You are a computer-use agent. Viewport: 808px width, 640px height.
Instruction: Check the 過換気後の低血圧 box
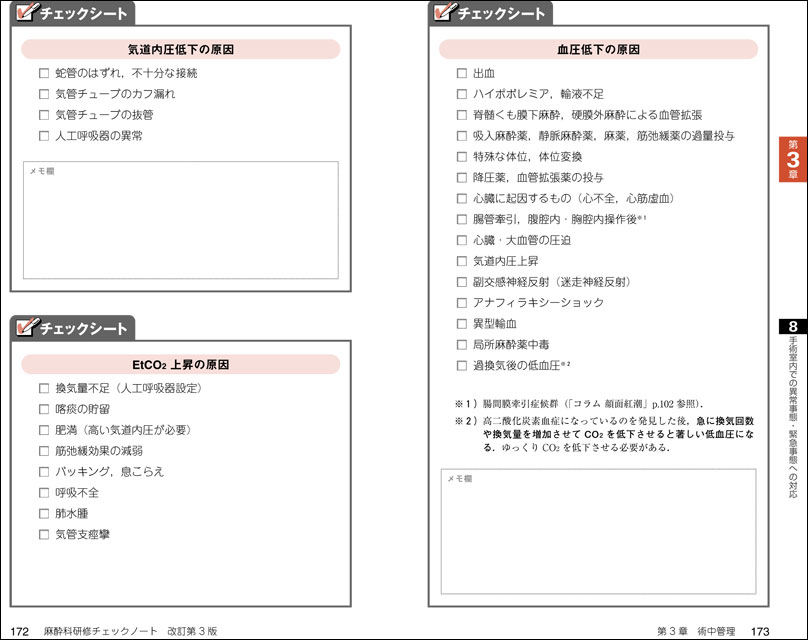(x=462, y=366)
